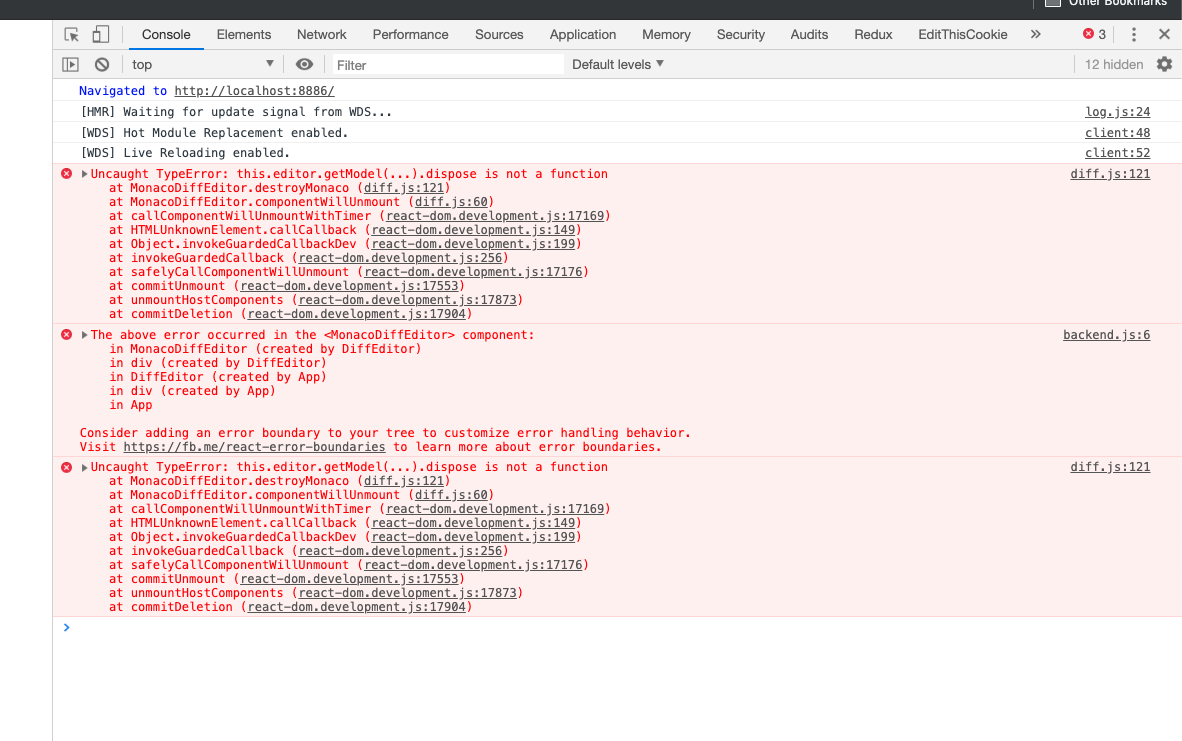This screenshot has width=1182, height=741.
Task: Open client:52 source link
Action: tap(1117, 153)
